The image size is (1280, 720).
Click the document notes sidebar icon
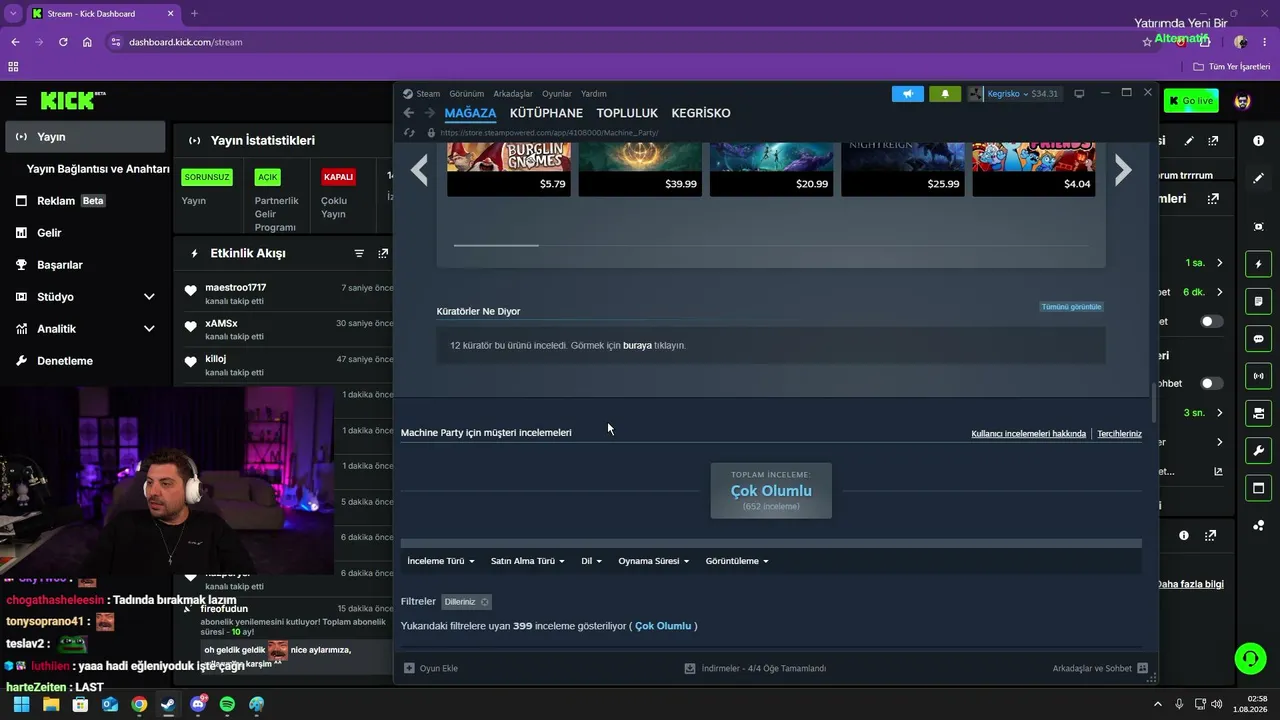[1258, 302]
